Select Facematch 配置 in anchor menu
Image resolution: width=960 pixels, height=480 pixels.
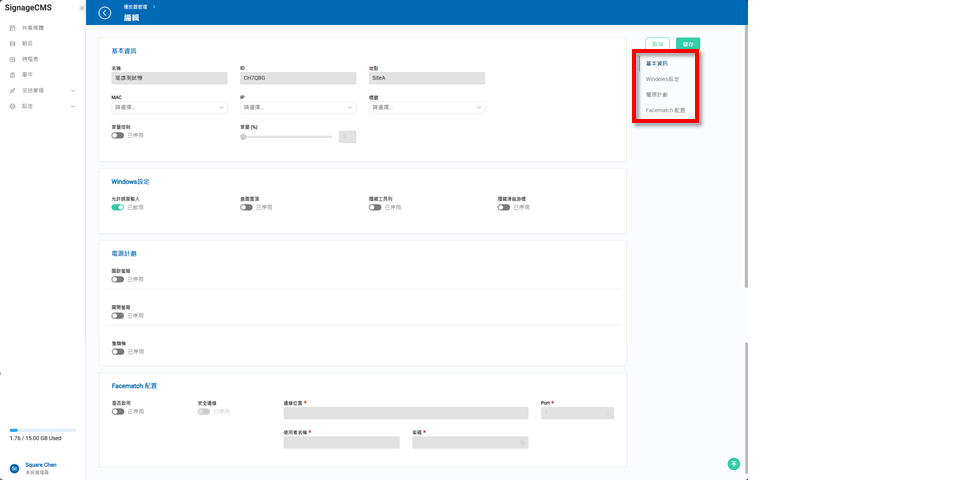point(665,110)
